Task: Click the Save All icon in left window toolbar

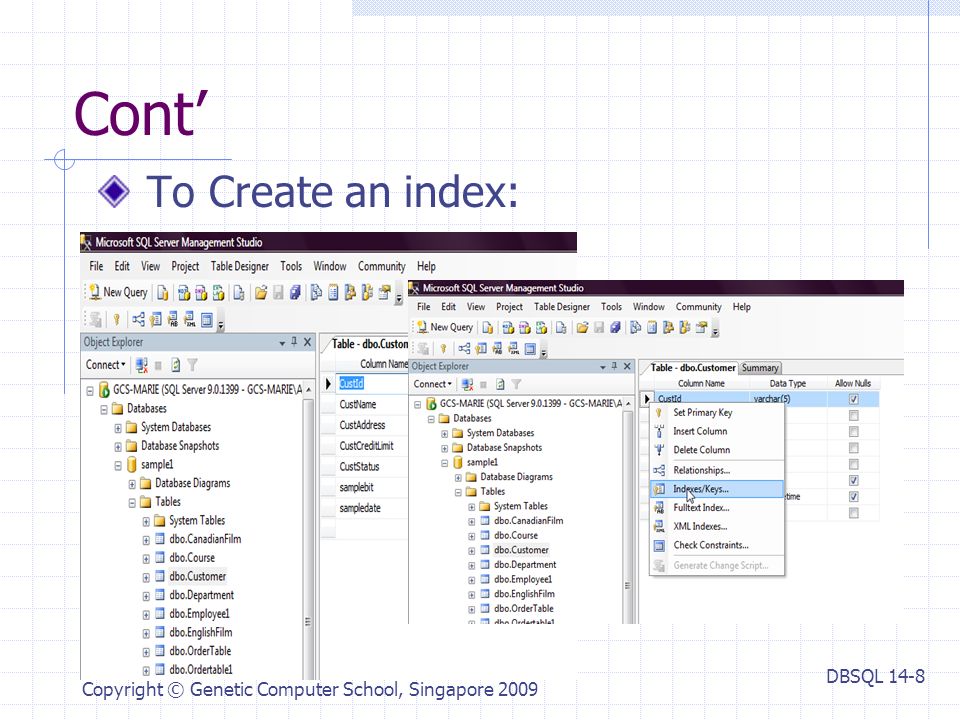Action: pyautogui.click(x=295, y=293)
